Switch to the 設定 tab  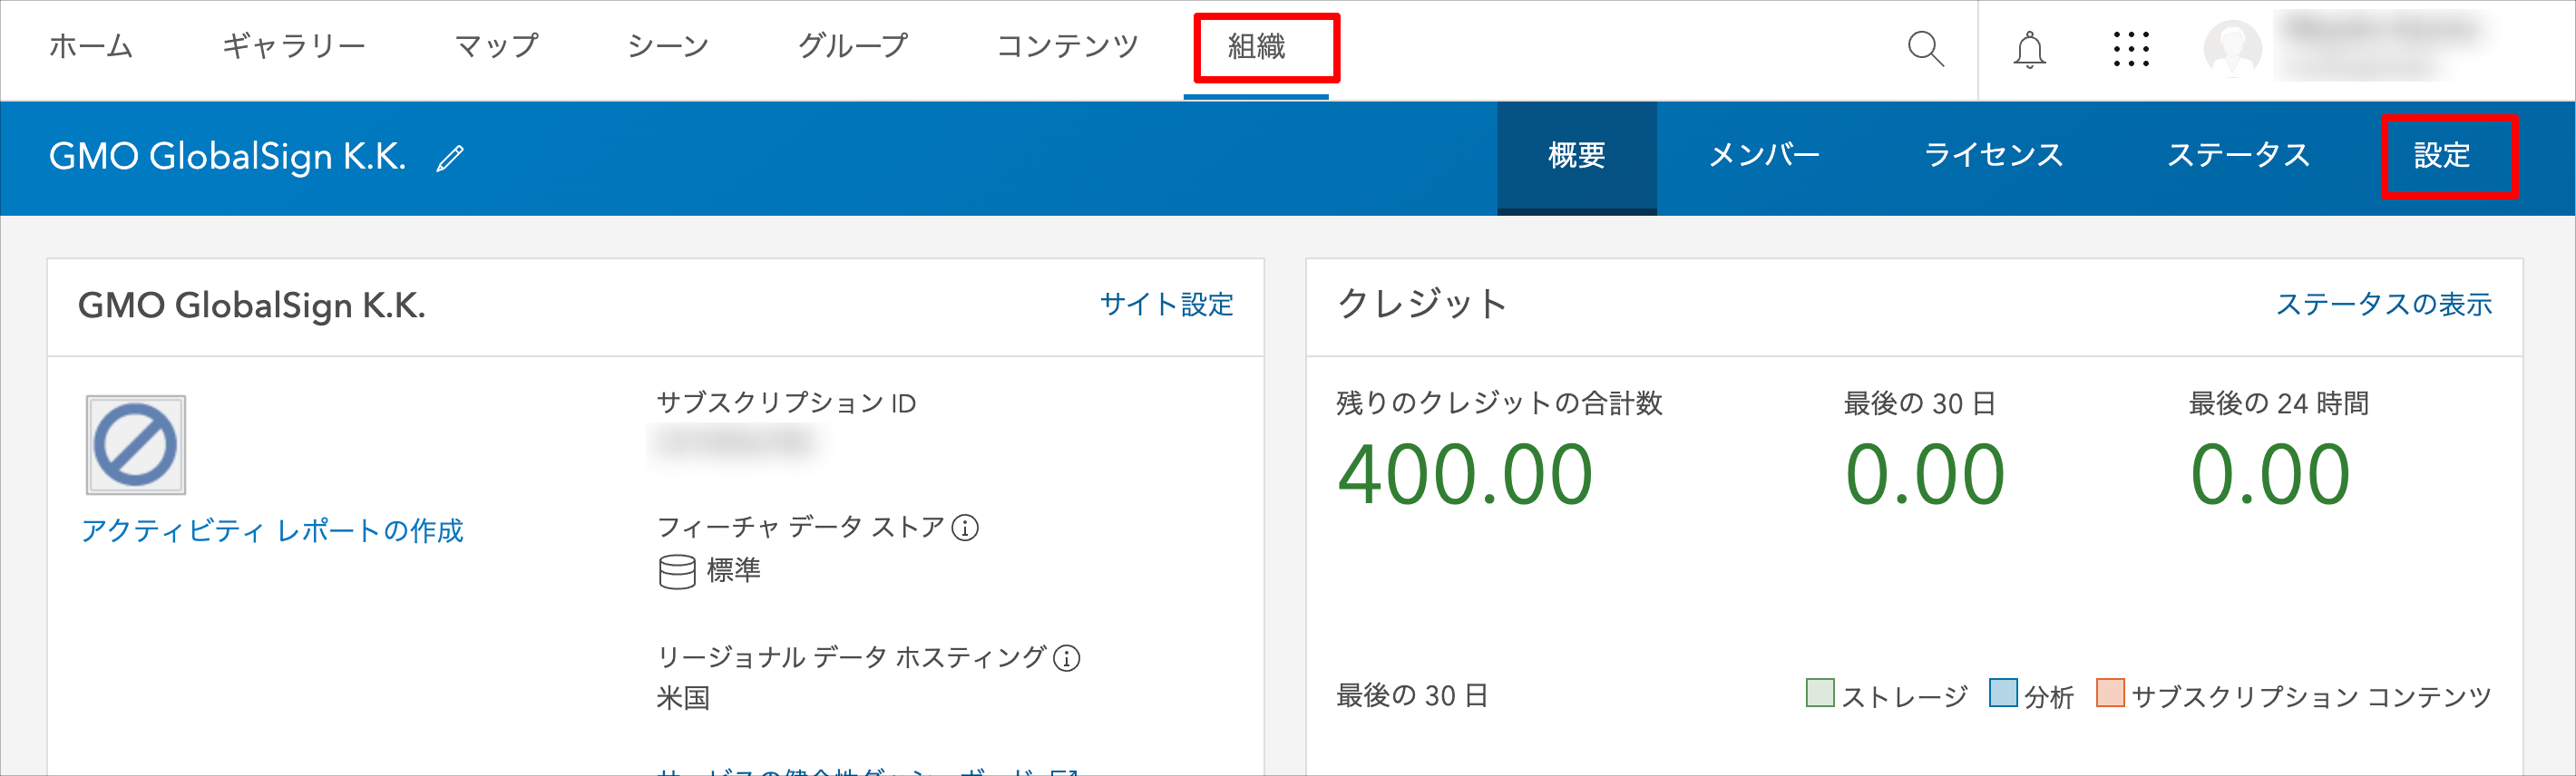click(x=2442, y=156)
